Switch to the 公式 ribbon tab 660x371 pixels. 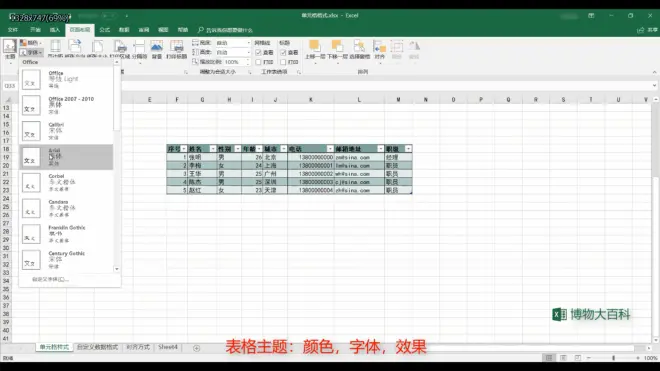(x=104, y=30)
